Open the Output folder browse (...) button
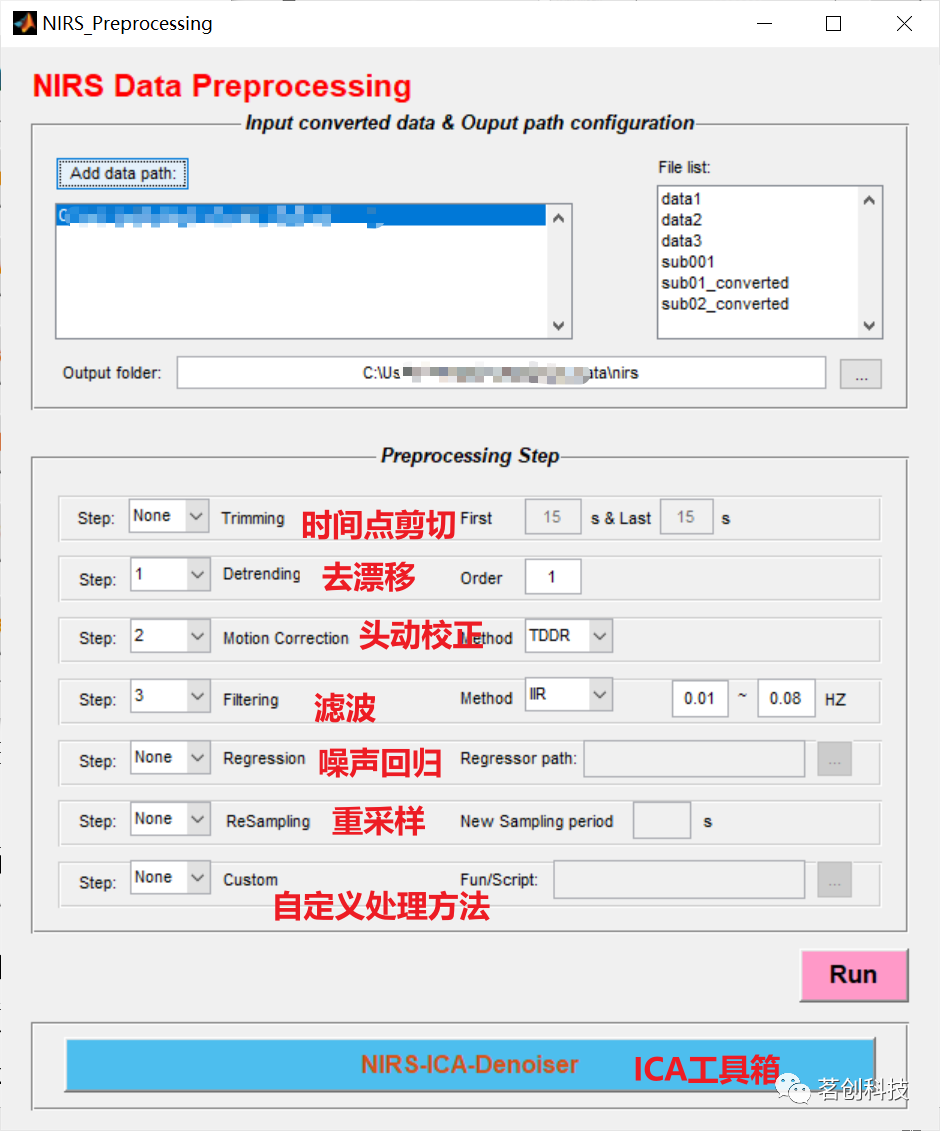Viewport: 940px width, 1131px height. click(860, 373)
